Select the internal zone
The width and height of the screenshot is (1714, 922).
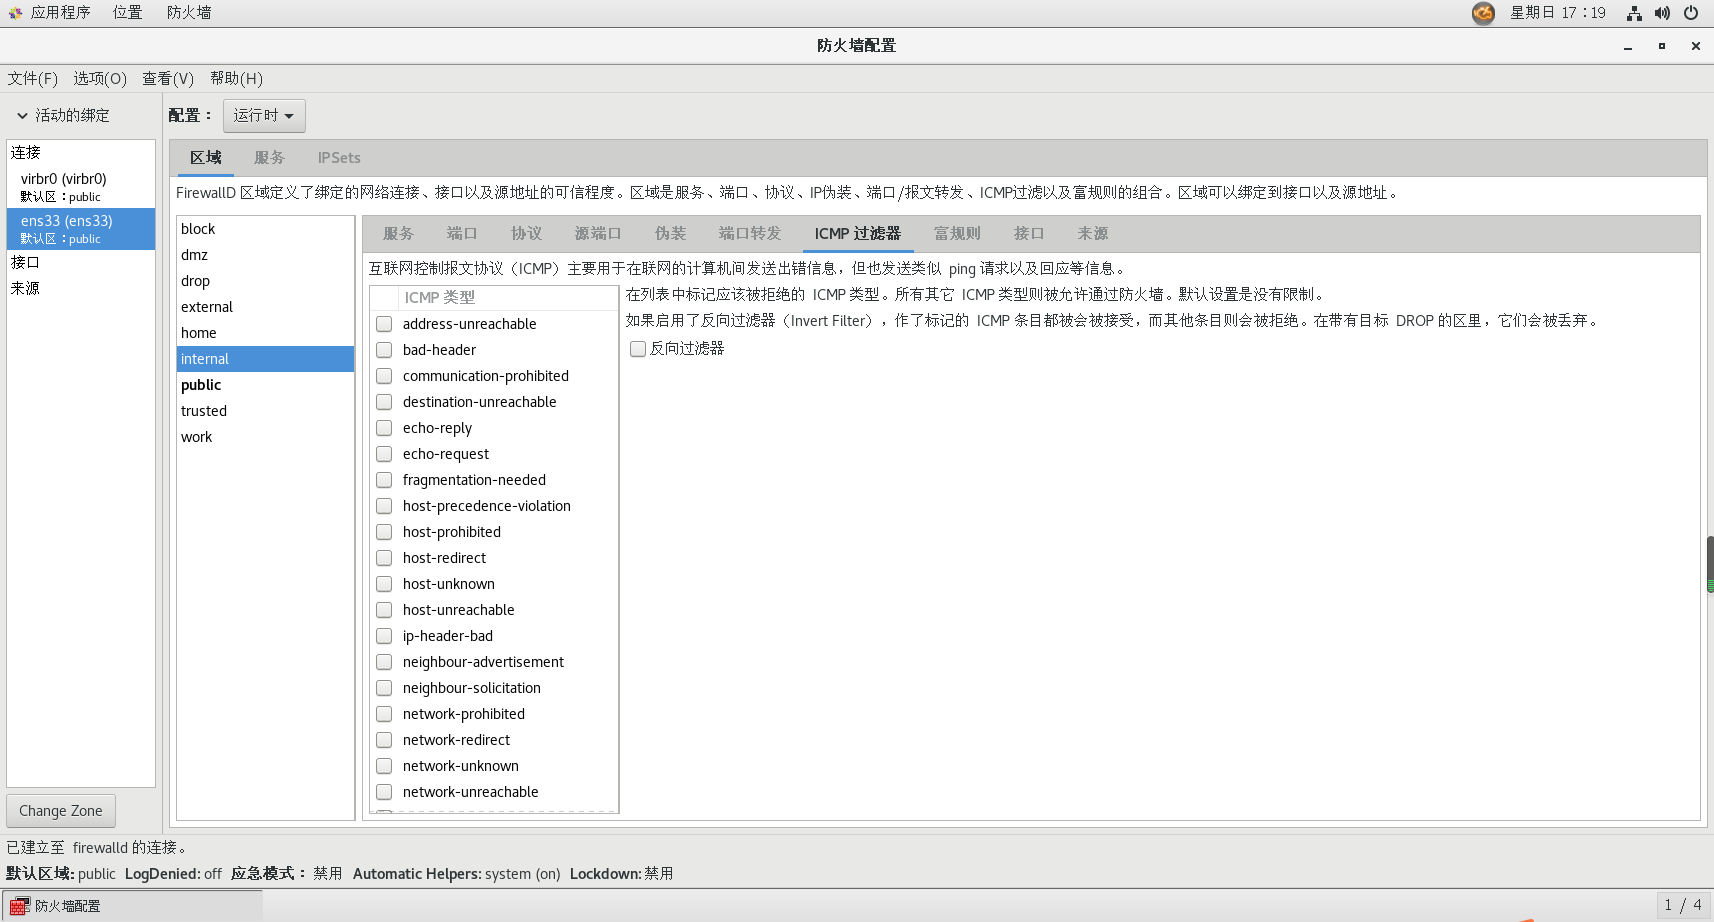point(265,359)
